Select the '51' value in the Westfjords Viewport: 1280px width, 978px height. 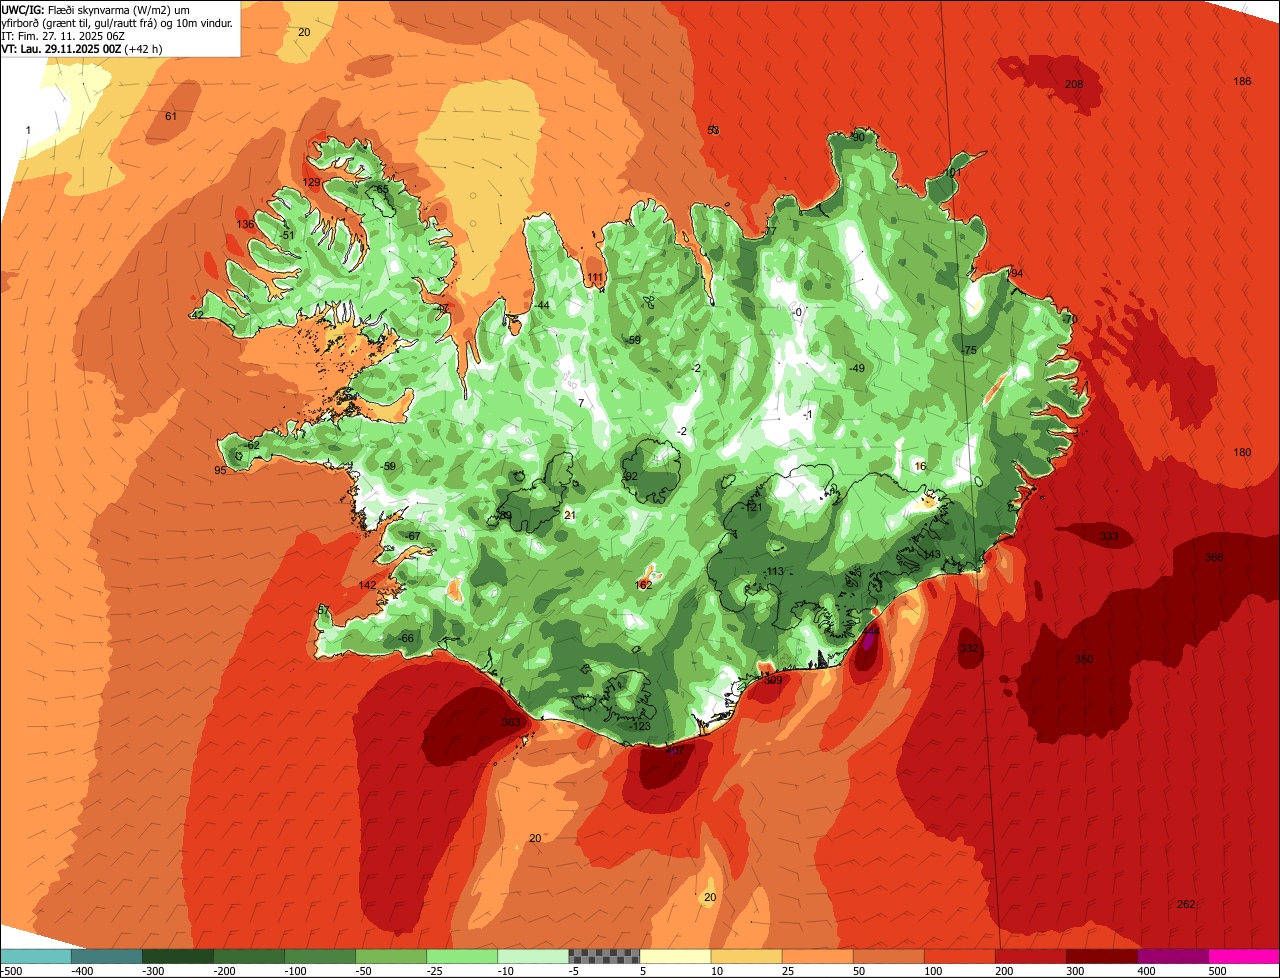[x=288, y=235]
